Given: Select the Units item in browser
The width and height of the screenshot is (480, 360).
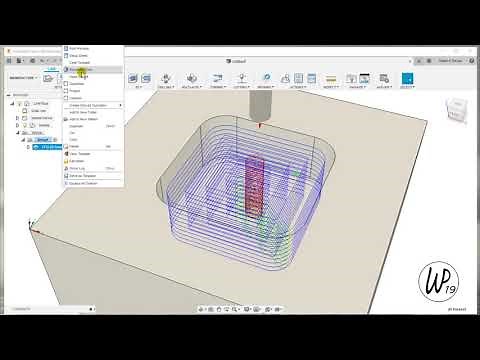Looking at the screenshot, I should pos(39,111).
